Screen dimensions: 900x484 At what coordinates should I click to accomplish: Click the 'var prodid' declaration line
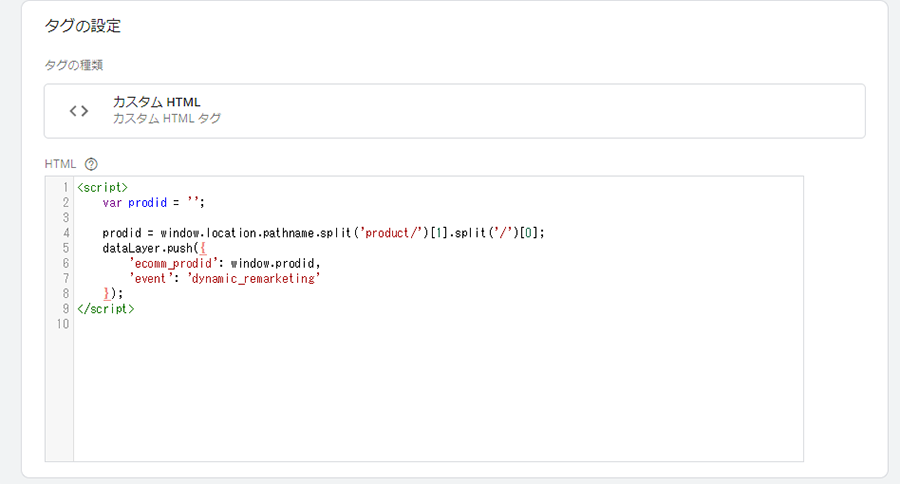[153, 203]
